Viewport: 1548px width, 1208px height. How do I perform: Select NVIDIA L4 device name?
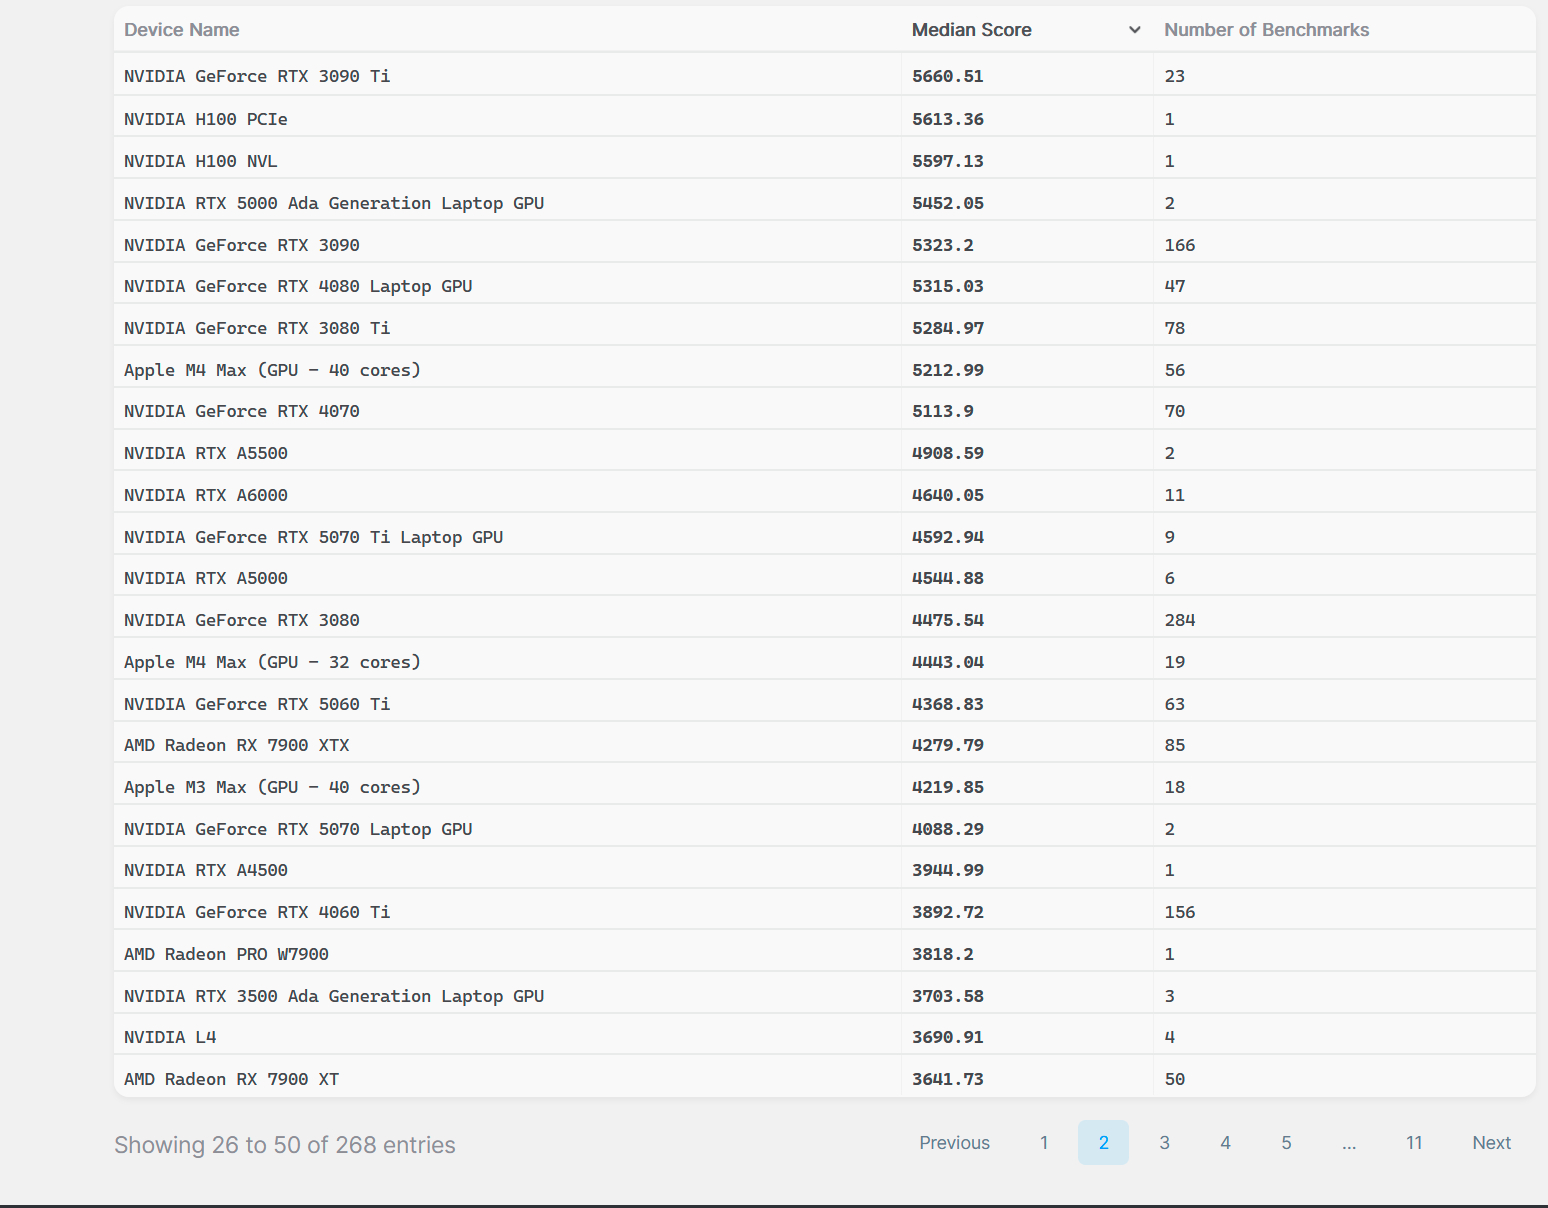pos(170,1037)
